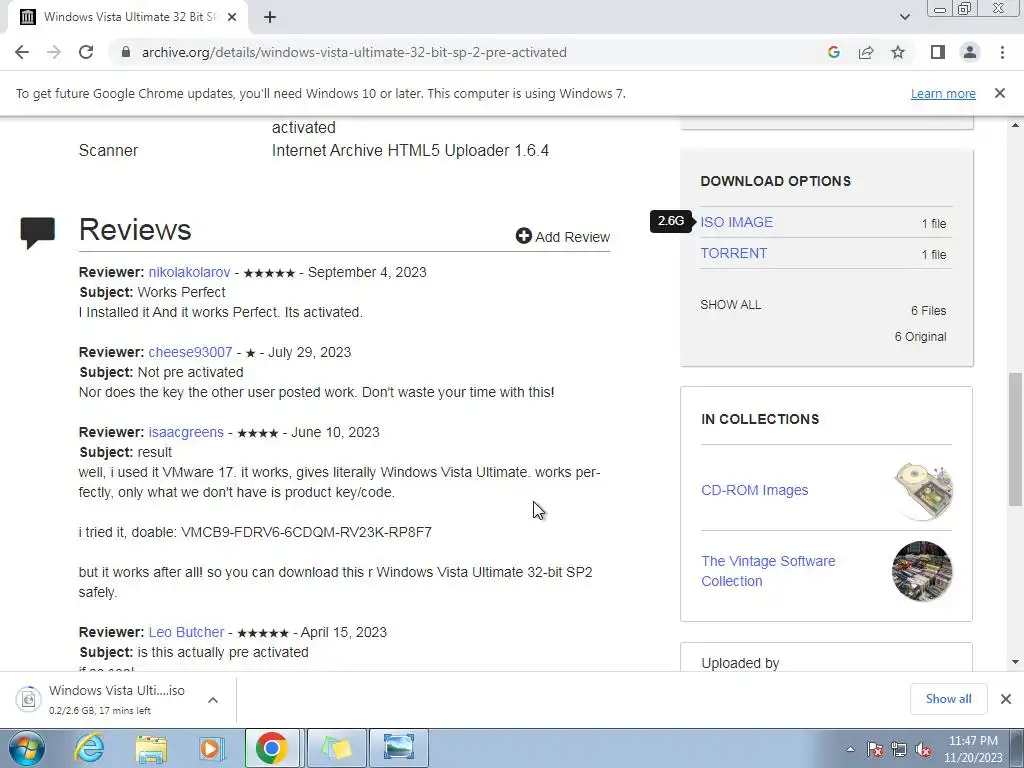Open Windows Explorer from taskbar
The height and width of the screenshot is (768, 1024).
pyautogui.click(x=151, y=748)
